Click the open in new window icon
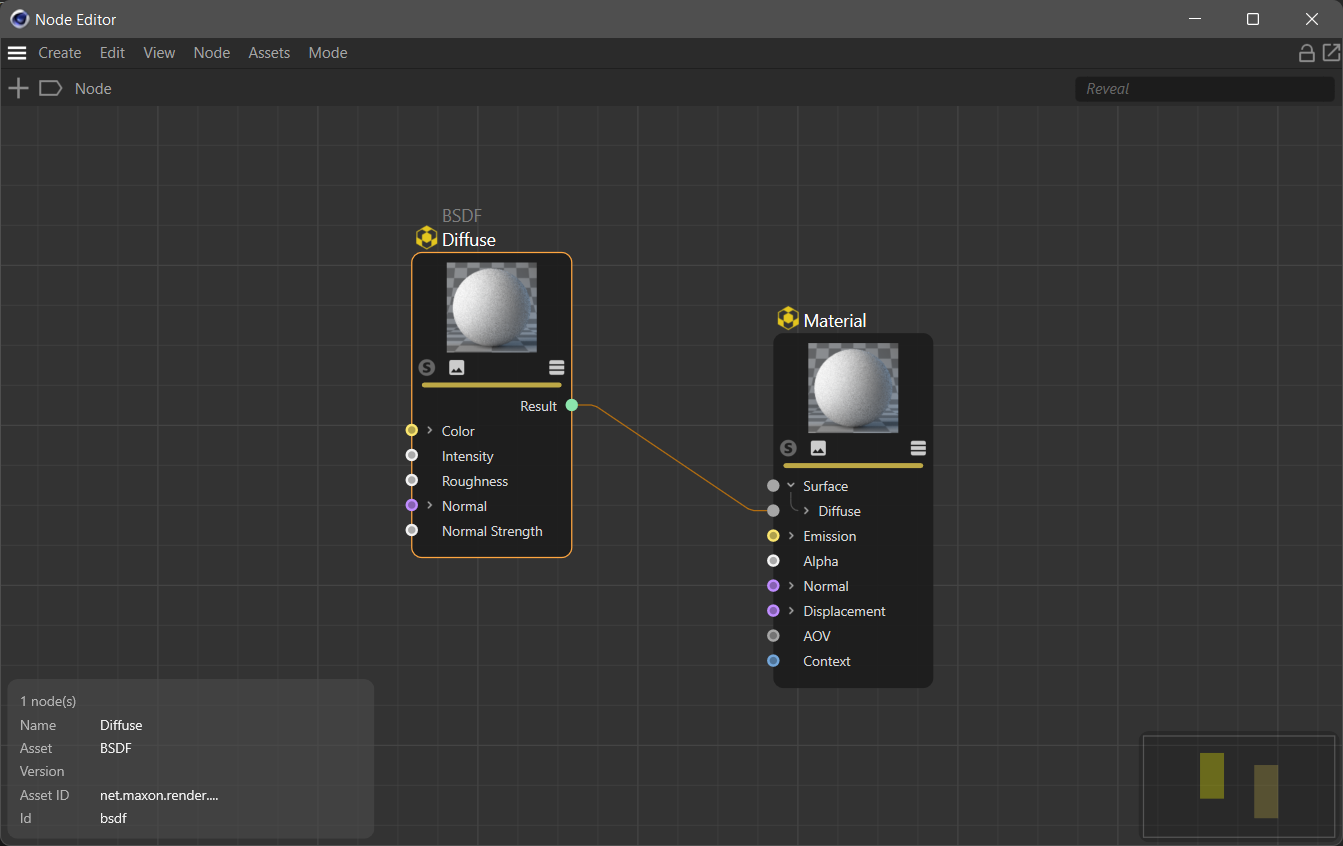1343x846 pixels. coord(1331,53)
